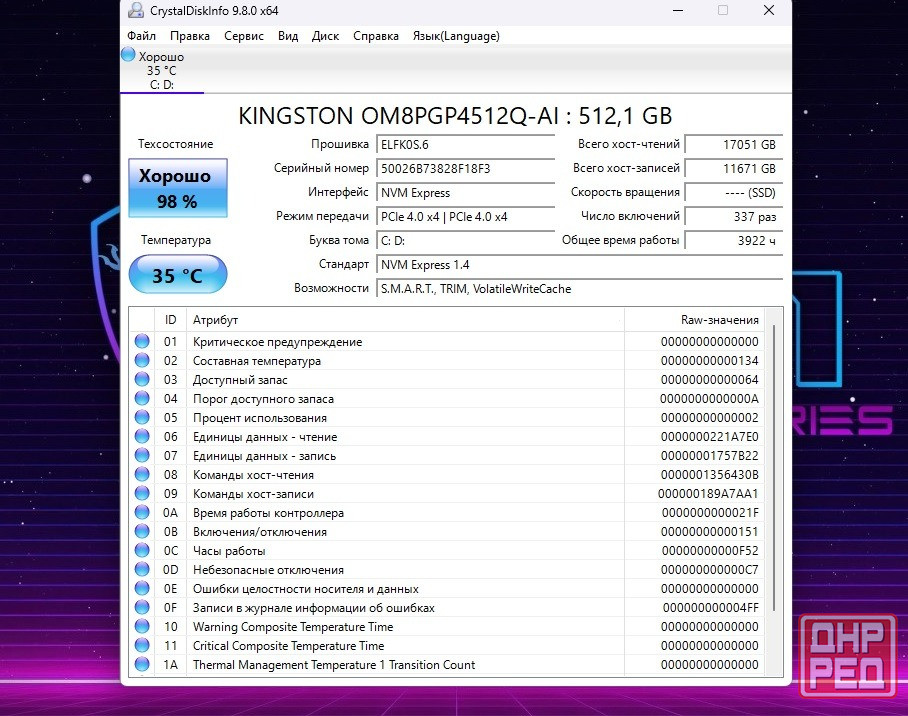This screenshot has width=908, height=716.
Task: Open the Файл menu
Action: coord(141,36)
